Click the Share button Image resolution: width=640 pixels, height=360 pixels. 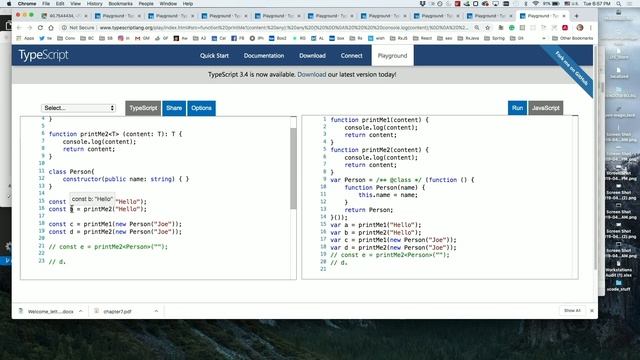point(174,108)
